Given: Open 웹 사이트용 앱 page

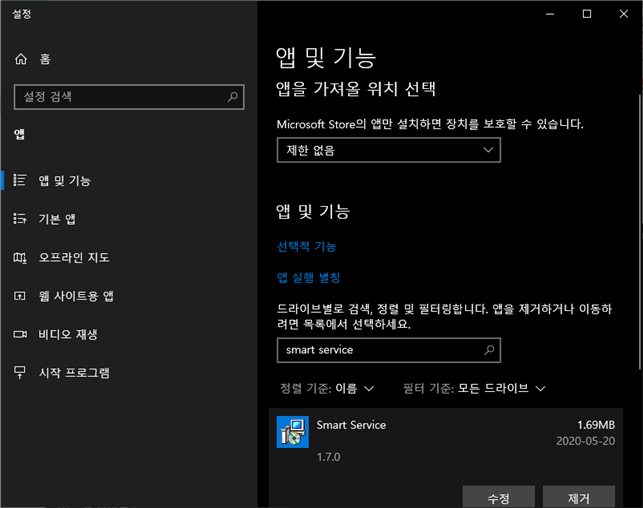Looking at the screenshot, I should [76, 296].
